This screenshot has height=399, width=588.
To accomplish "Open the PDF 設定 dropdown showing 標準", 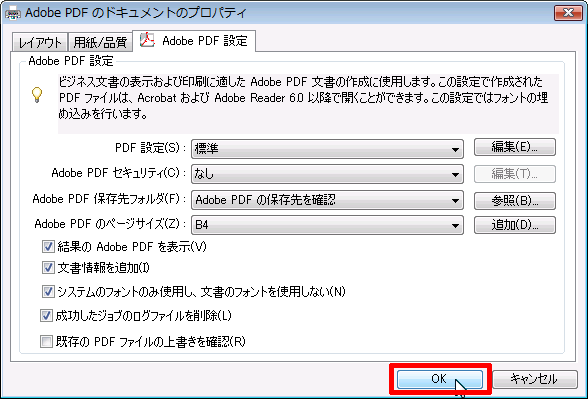I will coord(327,149).
